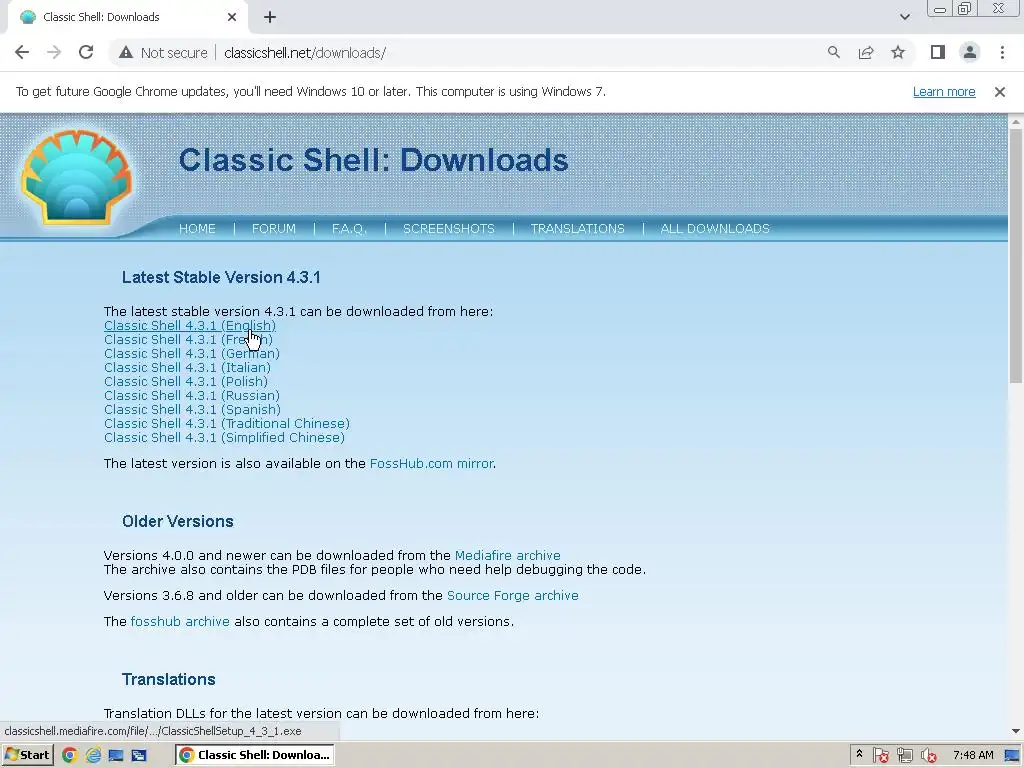
Task: Click the Learn more link
Action: pyautogui.click(x=944, y=92)
